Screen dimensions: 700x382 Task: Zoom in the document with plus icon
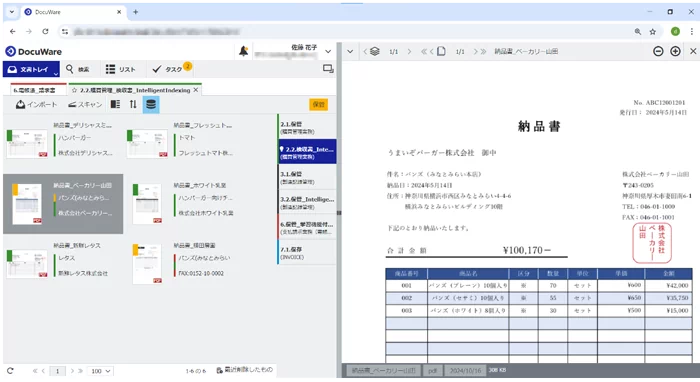coord(675,51)
